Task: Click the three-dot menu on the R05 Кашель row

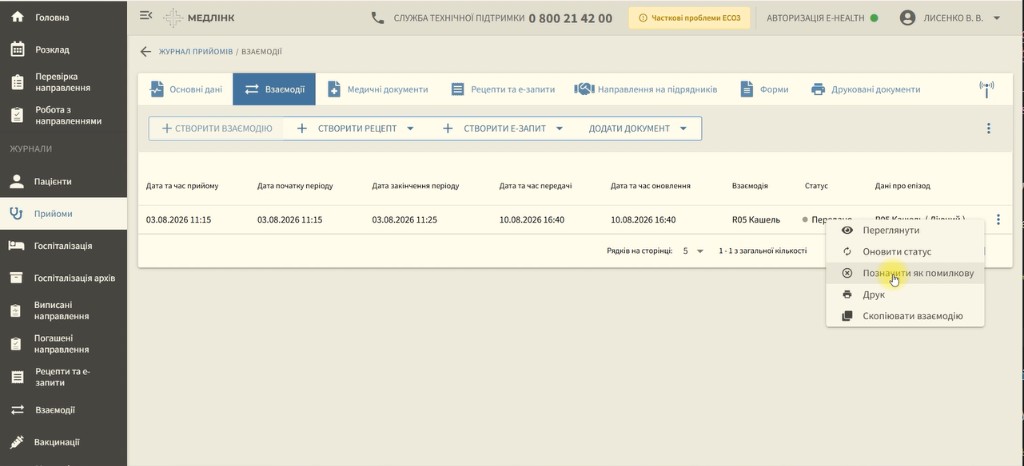Action: coord(998,220)
